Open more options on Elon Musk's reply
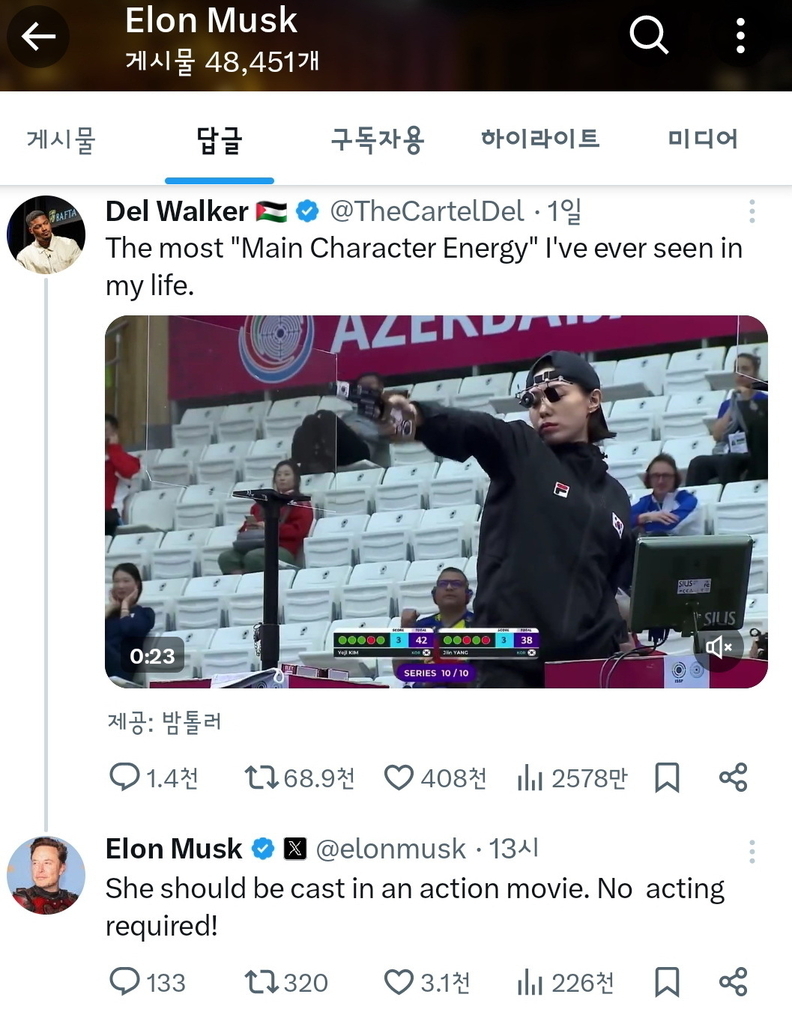 (x=752, y=850)
